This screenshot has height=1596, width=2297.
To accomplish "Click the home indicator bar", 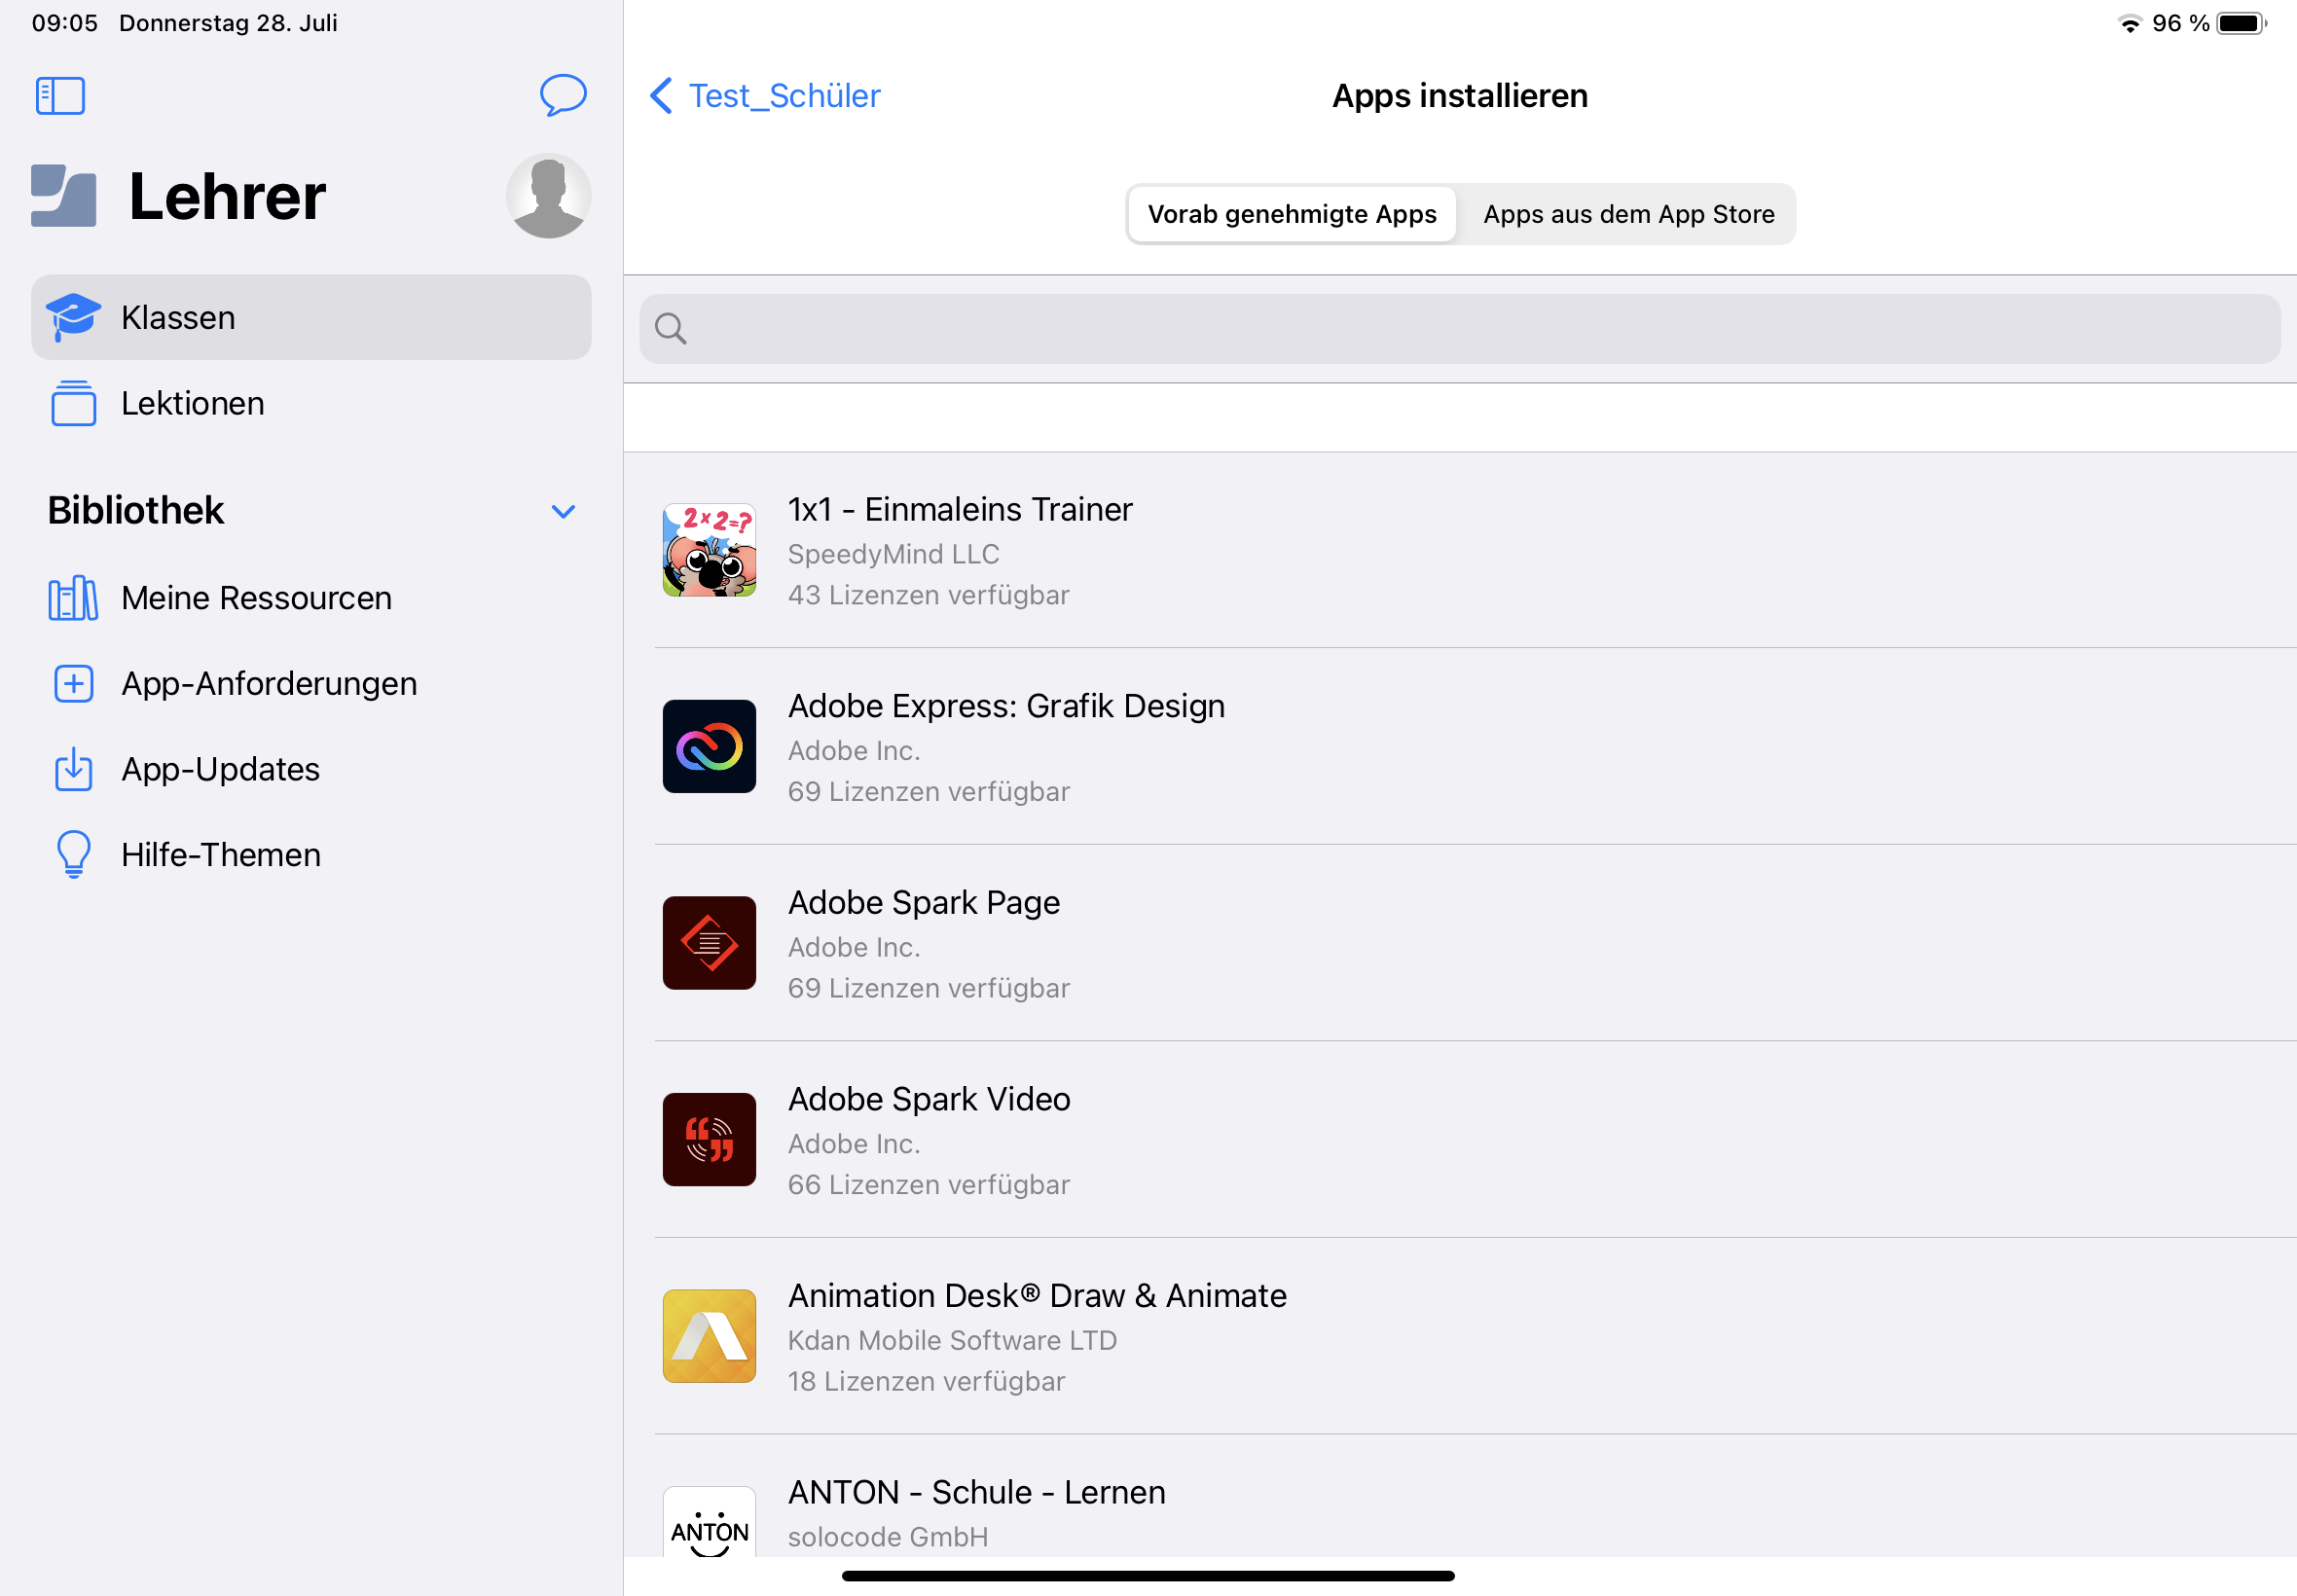I will (x=1148, y=1575).
